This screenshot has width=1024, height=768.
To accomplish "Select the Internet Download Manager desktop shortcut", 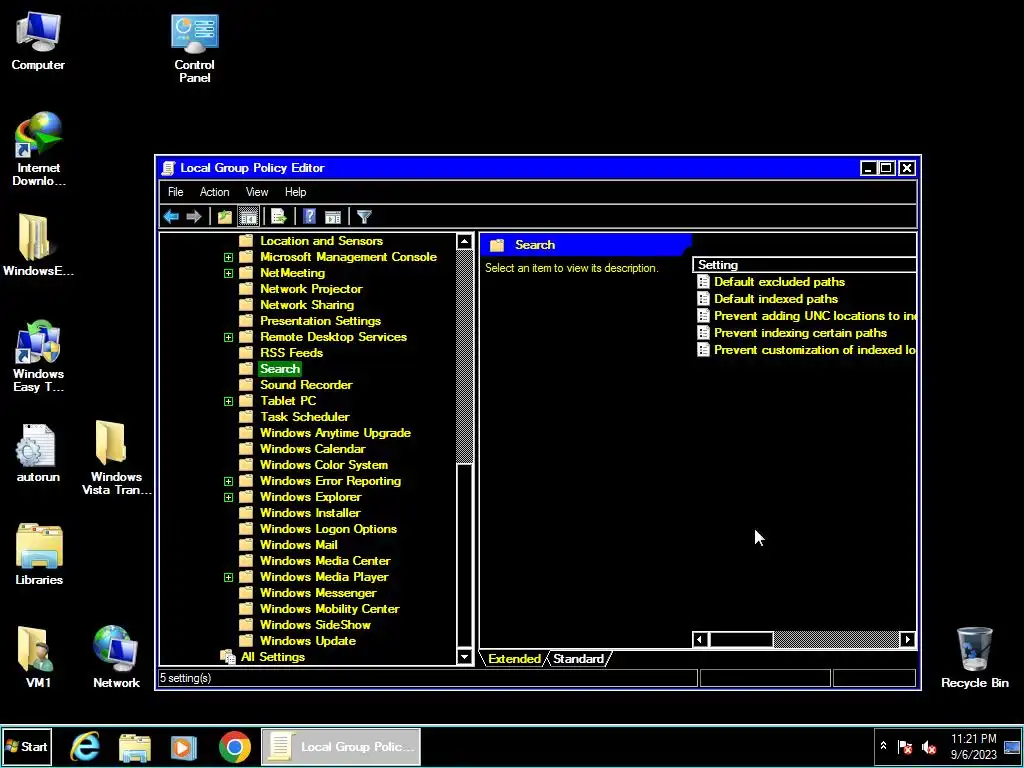I will (x=39, y=149).
